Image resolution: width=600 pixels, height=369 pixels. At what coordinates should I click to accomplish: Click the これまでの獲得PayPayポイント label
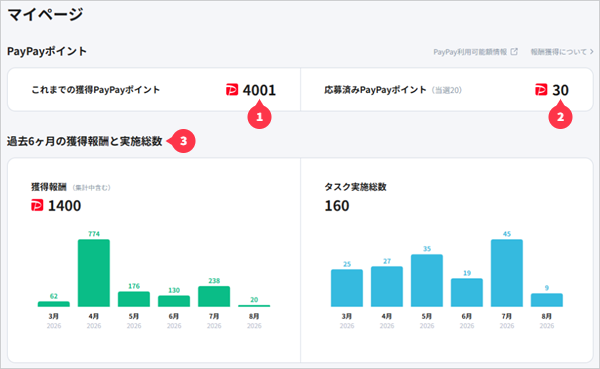pos(96,90)
